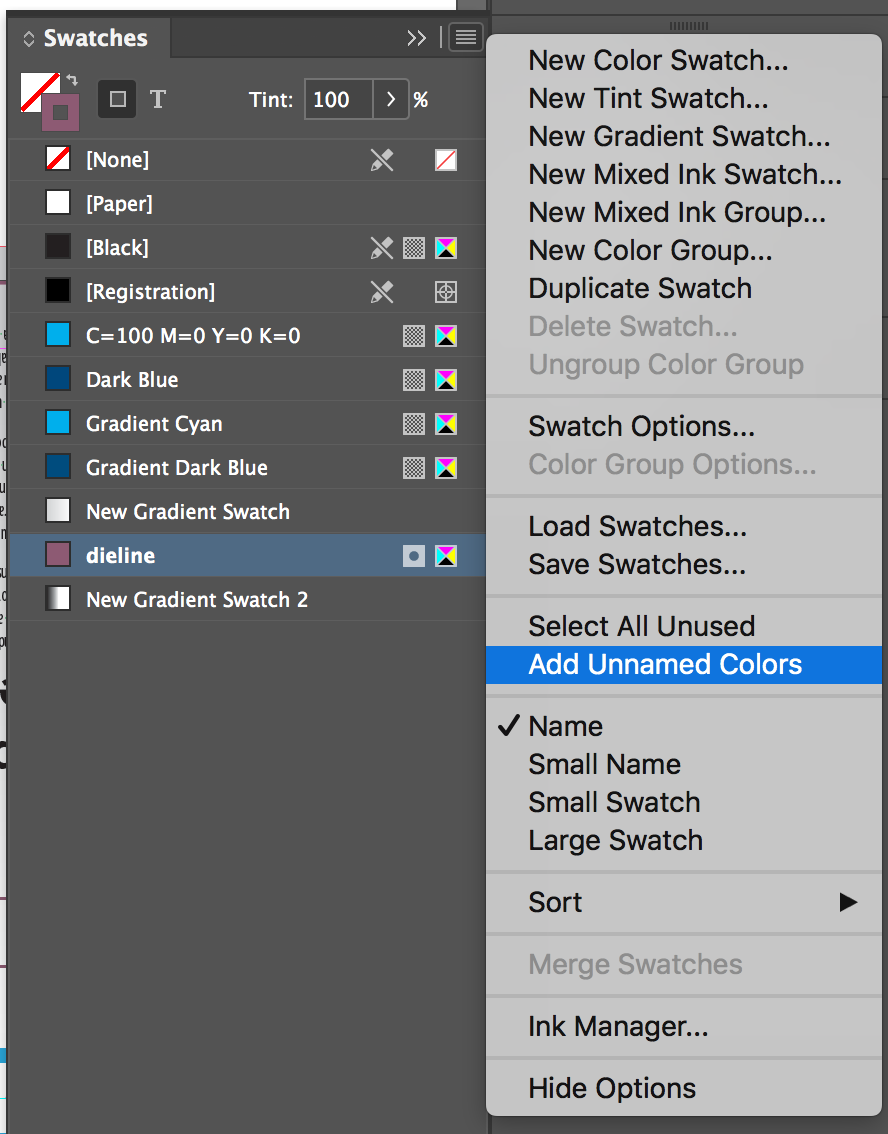Select the Small Name view option
The width and height of the screenshot is (888, 1134).
[604, 764]
